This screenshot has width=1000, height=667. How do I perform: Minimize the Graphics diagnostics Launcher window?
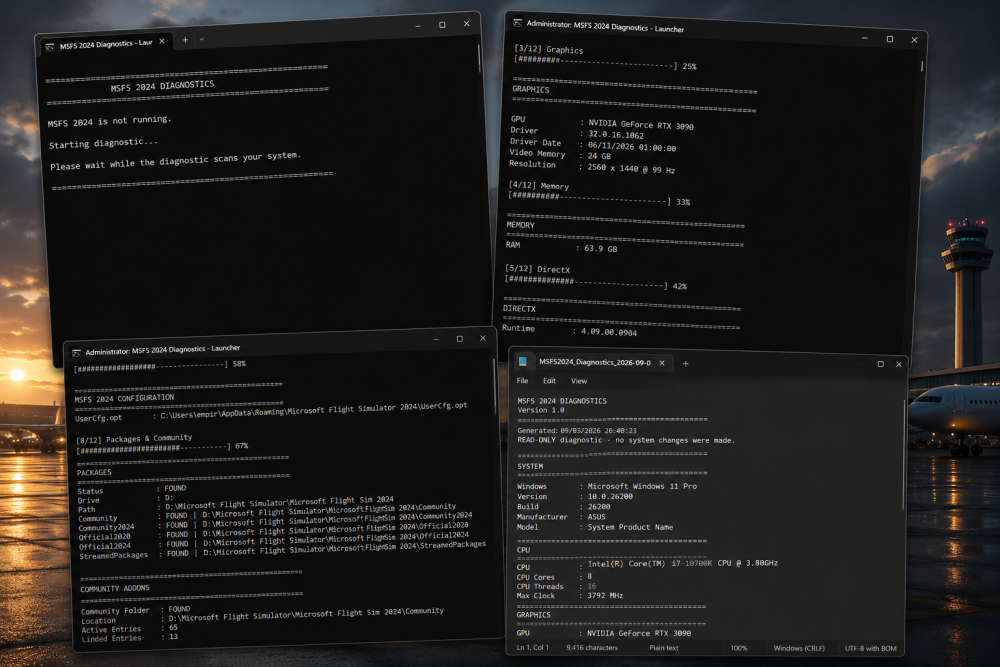[865, 38]
